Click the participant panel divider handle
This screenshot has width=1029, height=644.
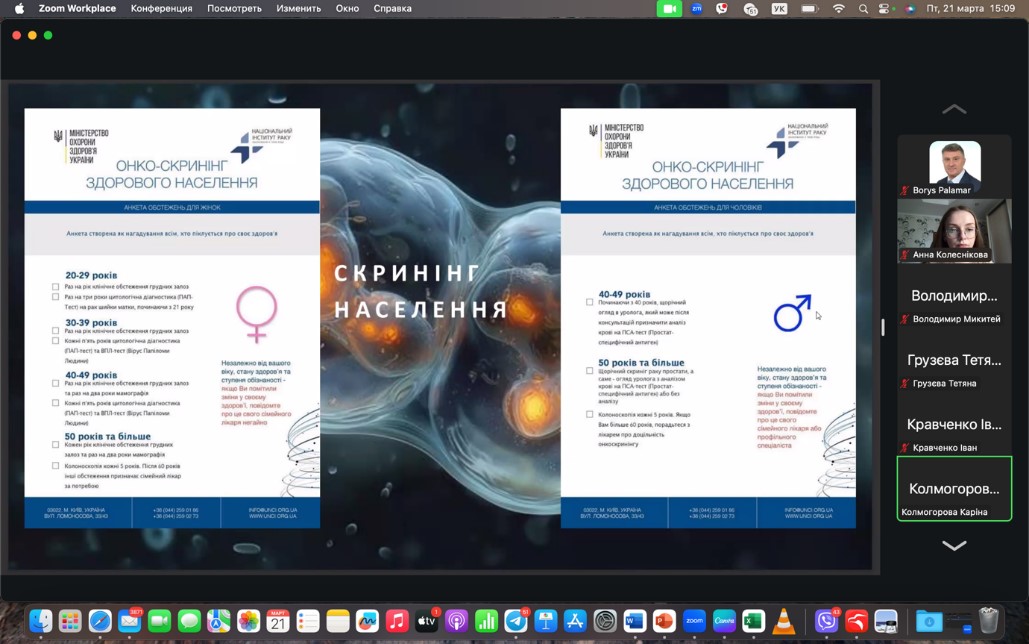coord(883,326)
